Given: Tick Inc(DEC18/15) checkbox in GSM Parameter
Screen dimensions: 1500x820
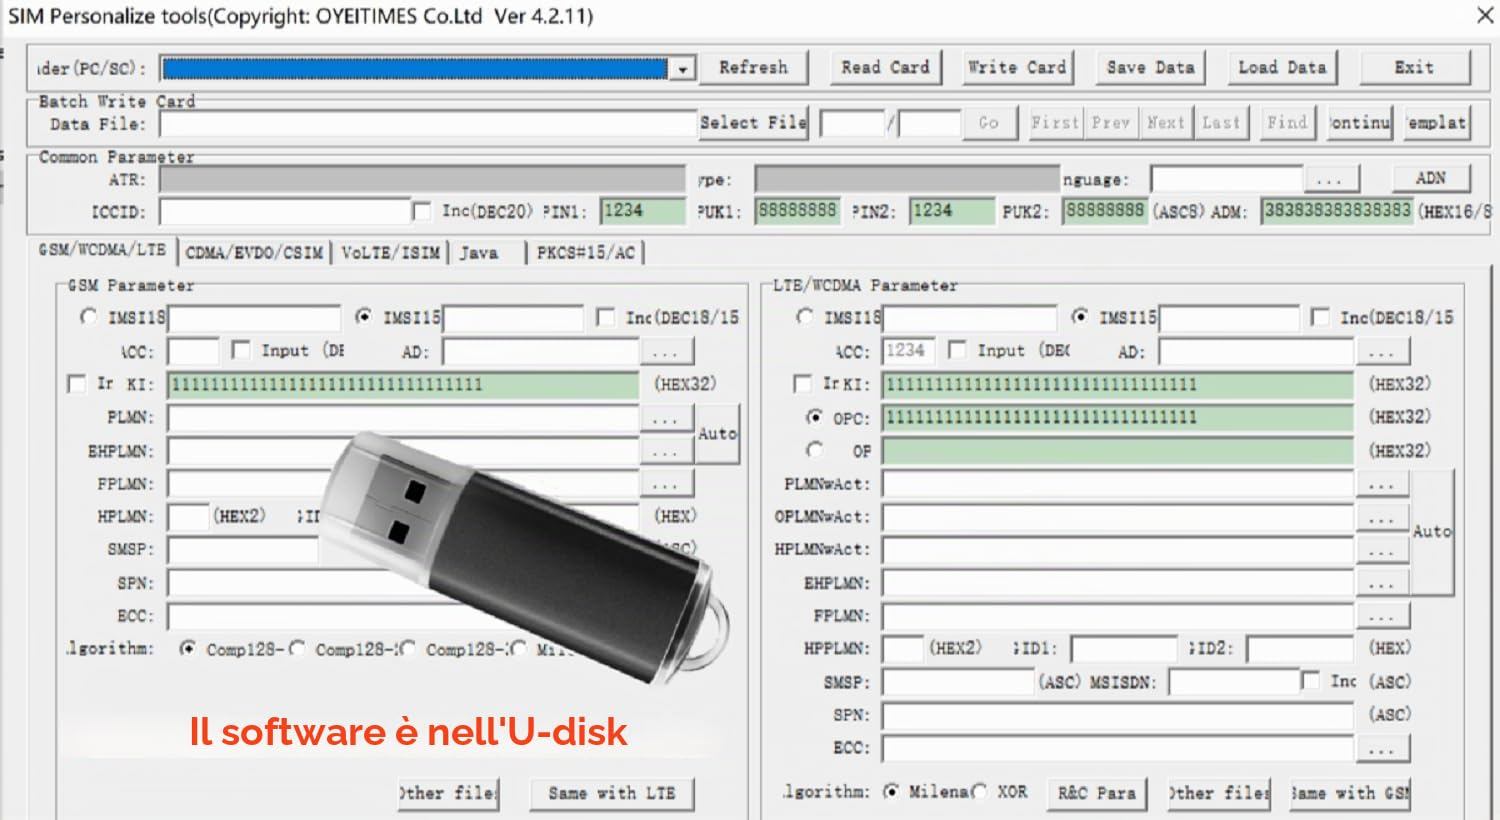Looking at the screenshot, I should point(605,317).
